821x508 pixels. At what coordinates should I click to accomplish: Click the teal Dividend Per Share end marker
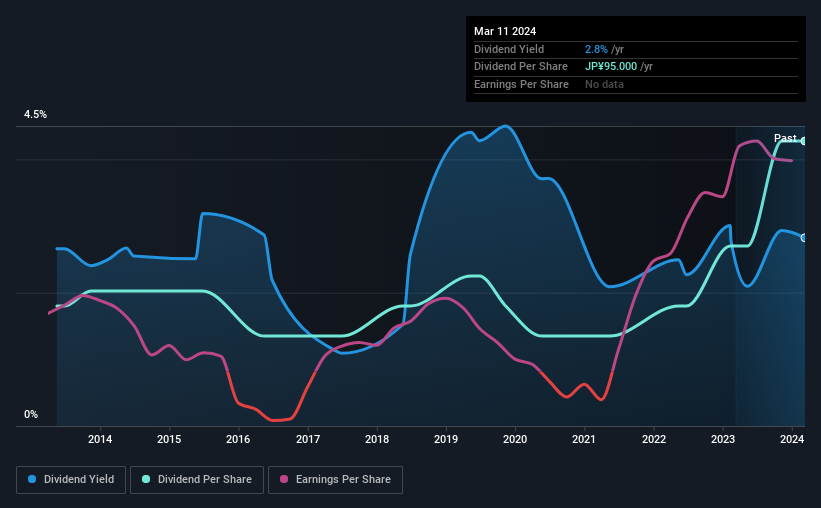pyautogui.click(x=804, y=141)
